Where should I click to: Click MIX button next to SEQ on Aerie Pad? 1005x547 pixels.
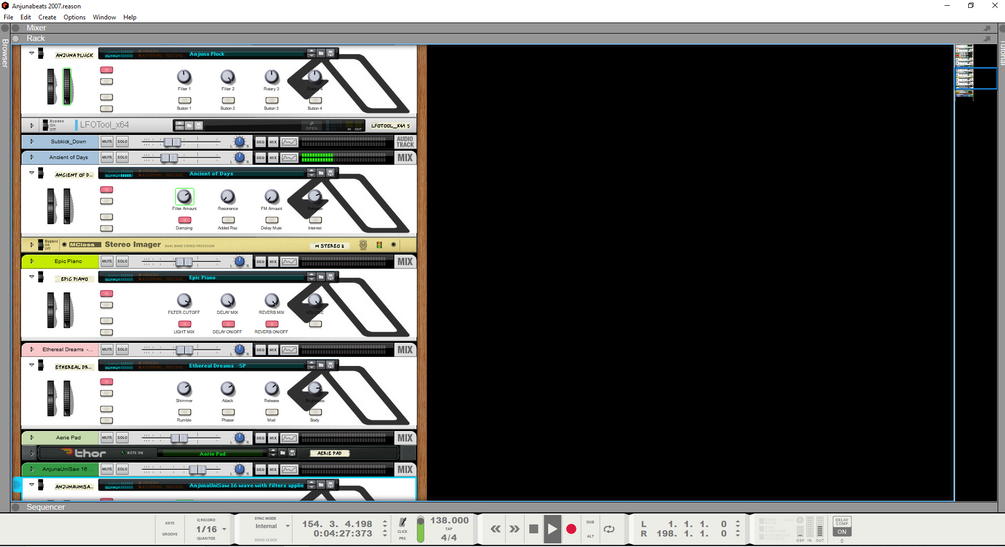(273, 438)
